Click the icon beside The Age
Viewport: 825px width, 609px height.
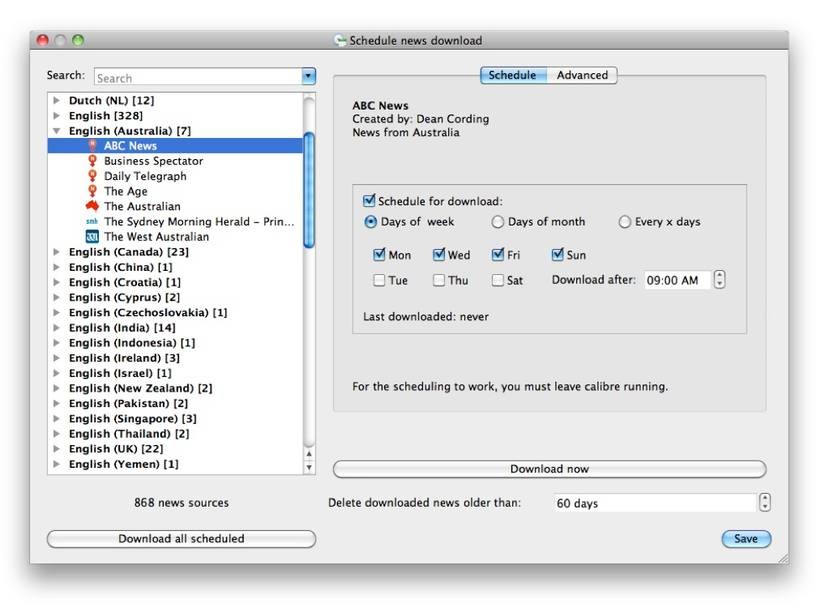[x=93, y=191]
